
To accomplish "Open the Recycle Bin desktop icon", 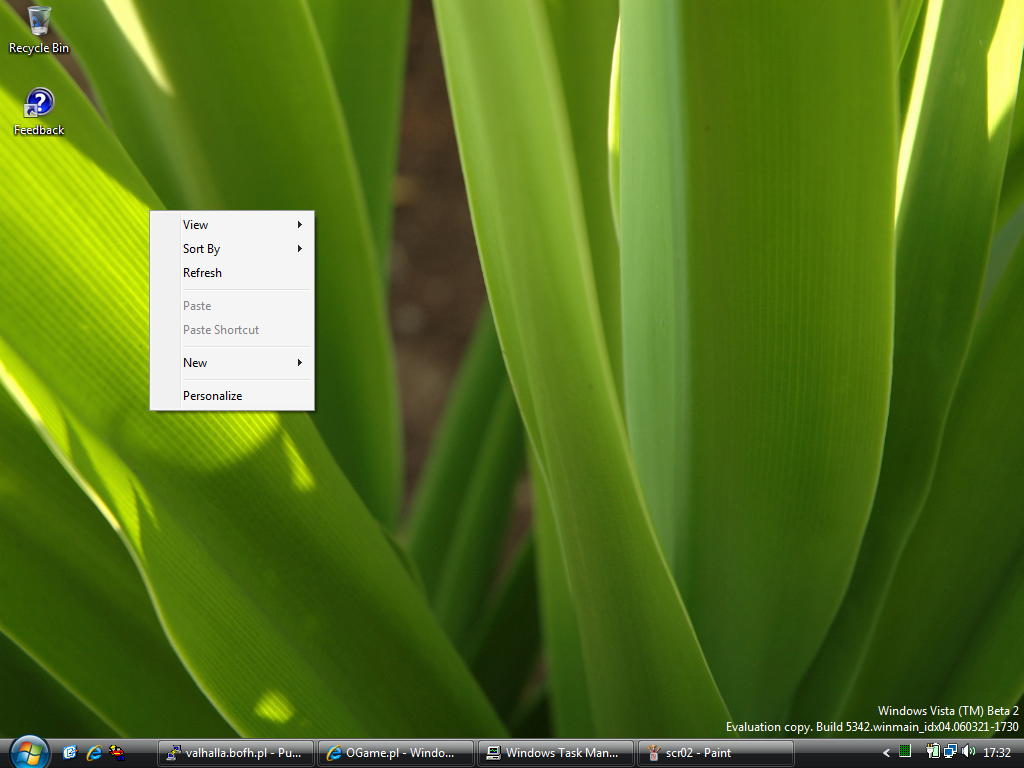I will tap(39, 28).
